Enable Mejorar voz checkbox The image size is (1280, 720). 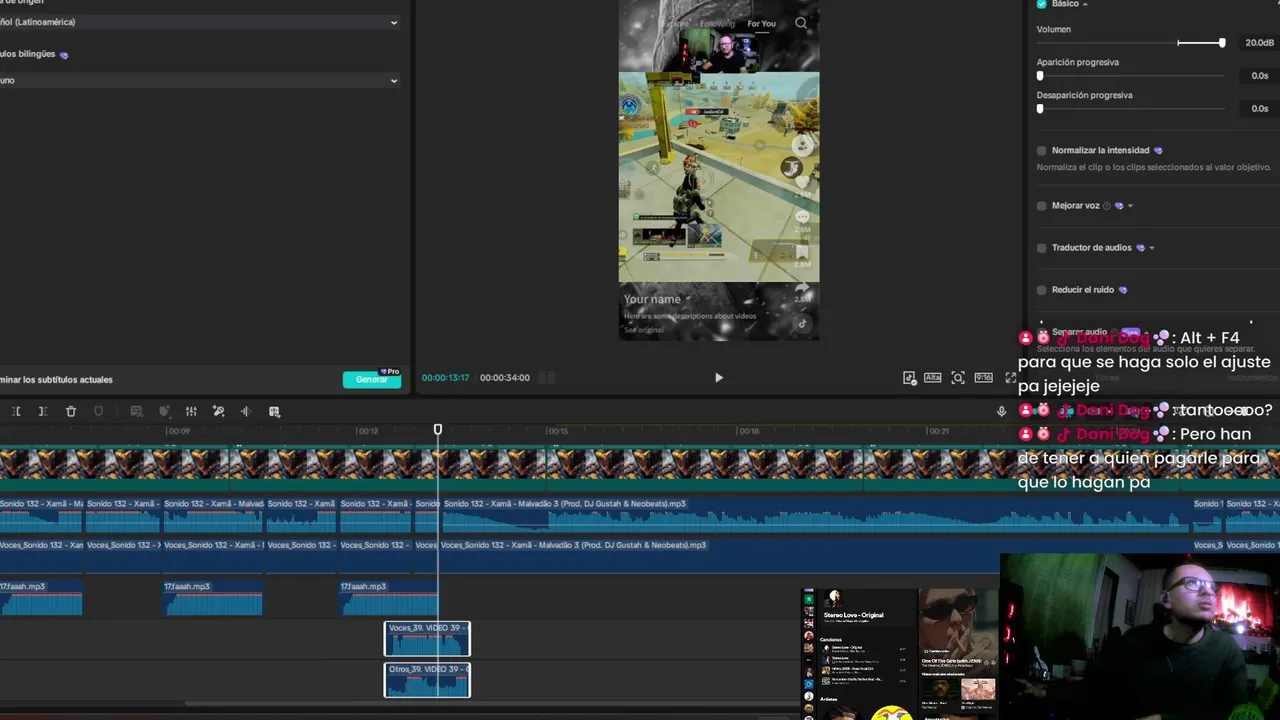[1042, 206]
